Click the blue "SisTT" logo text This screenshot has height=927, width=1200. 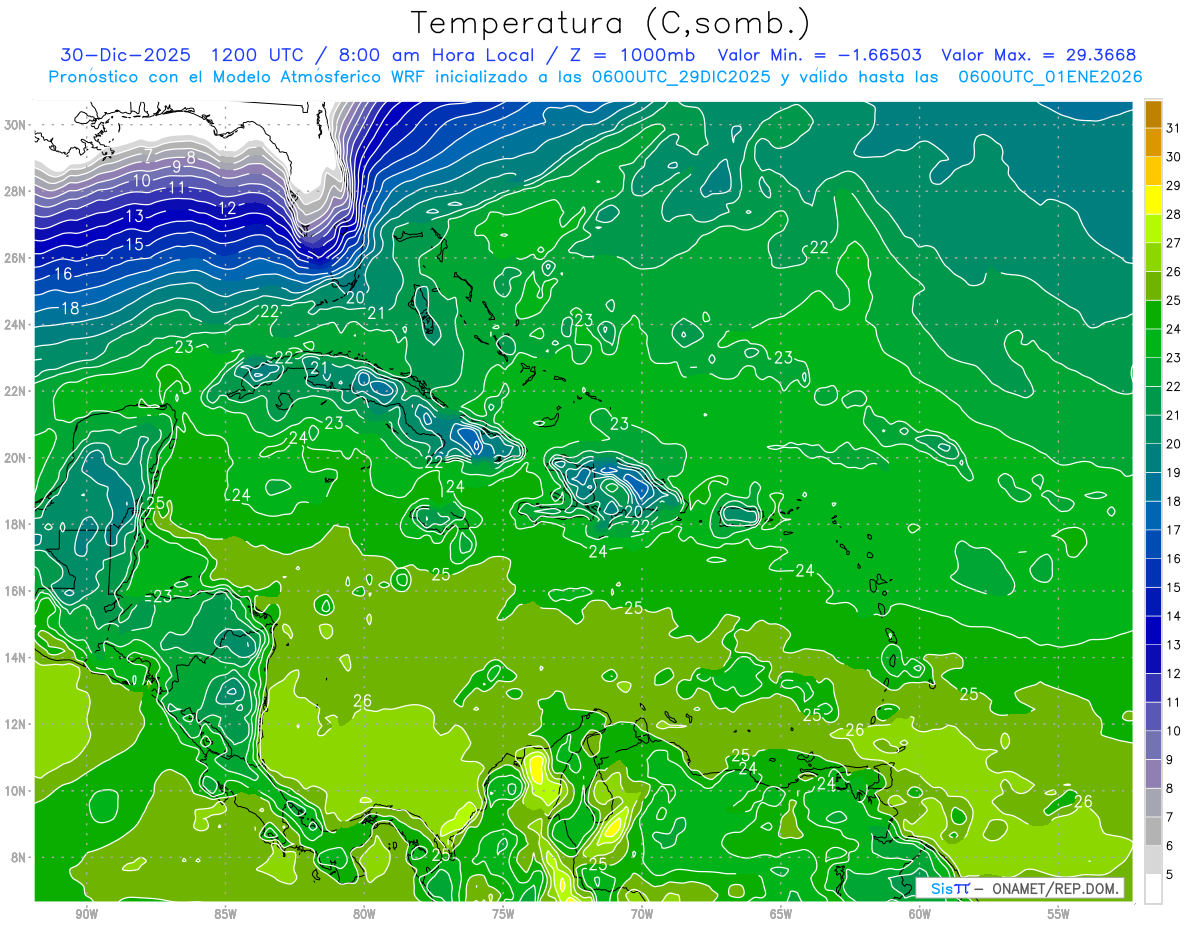(950, 888)
